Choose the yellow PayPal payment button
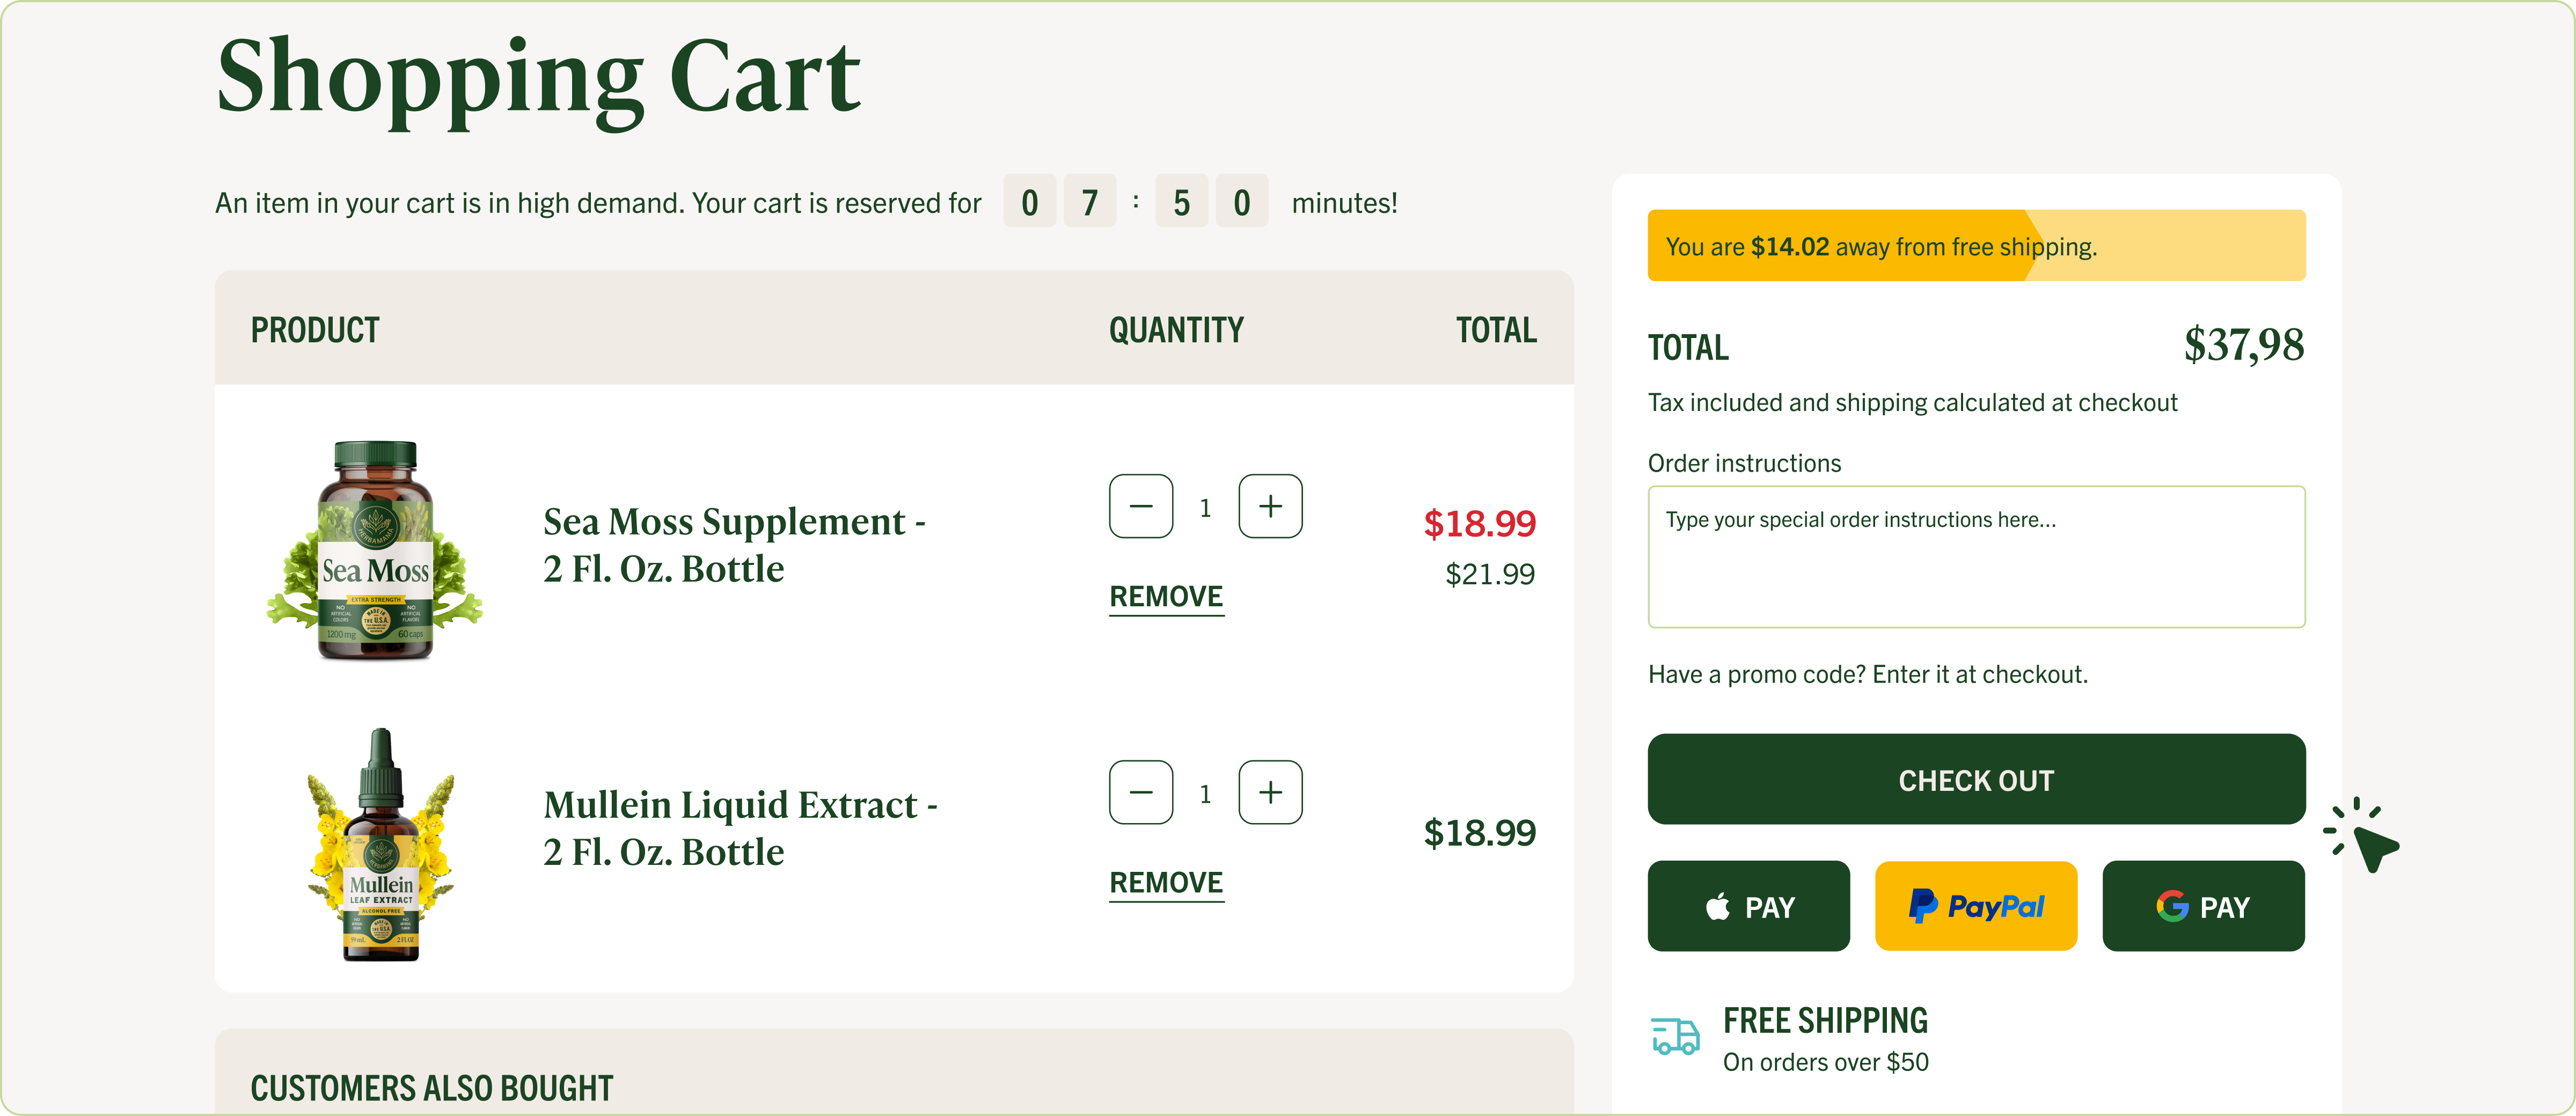This screenshot has width=2576, height=1116. coord(1975,906)
